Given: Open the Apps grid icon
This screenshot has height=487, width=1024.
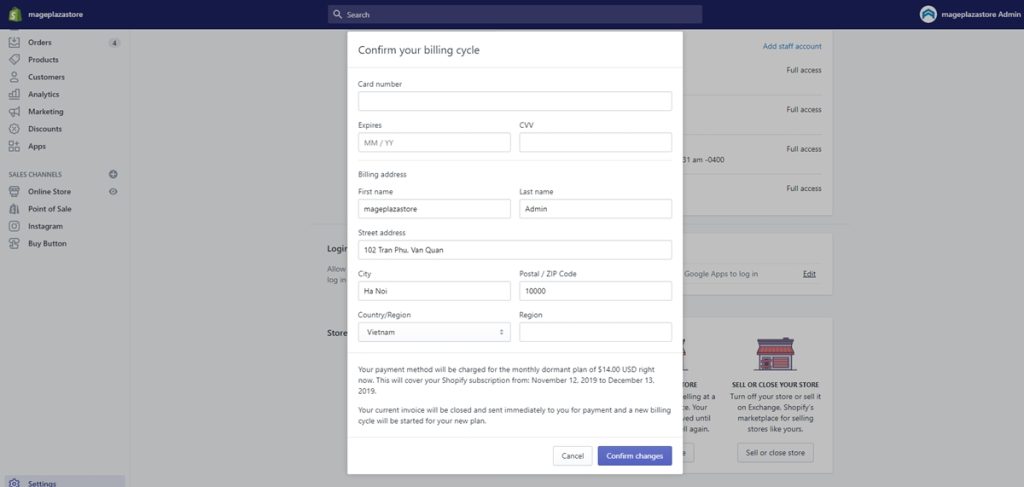Looking at the screenshot, I should click(x=14, y=146).
